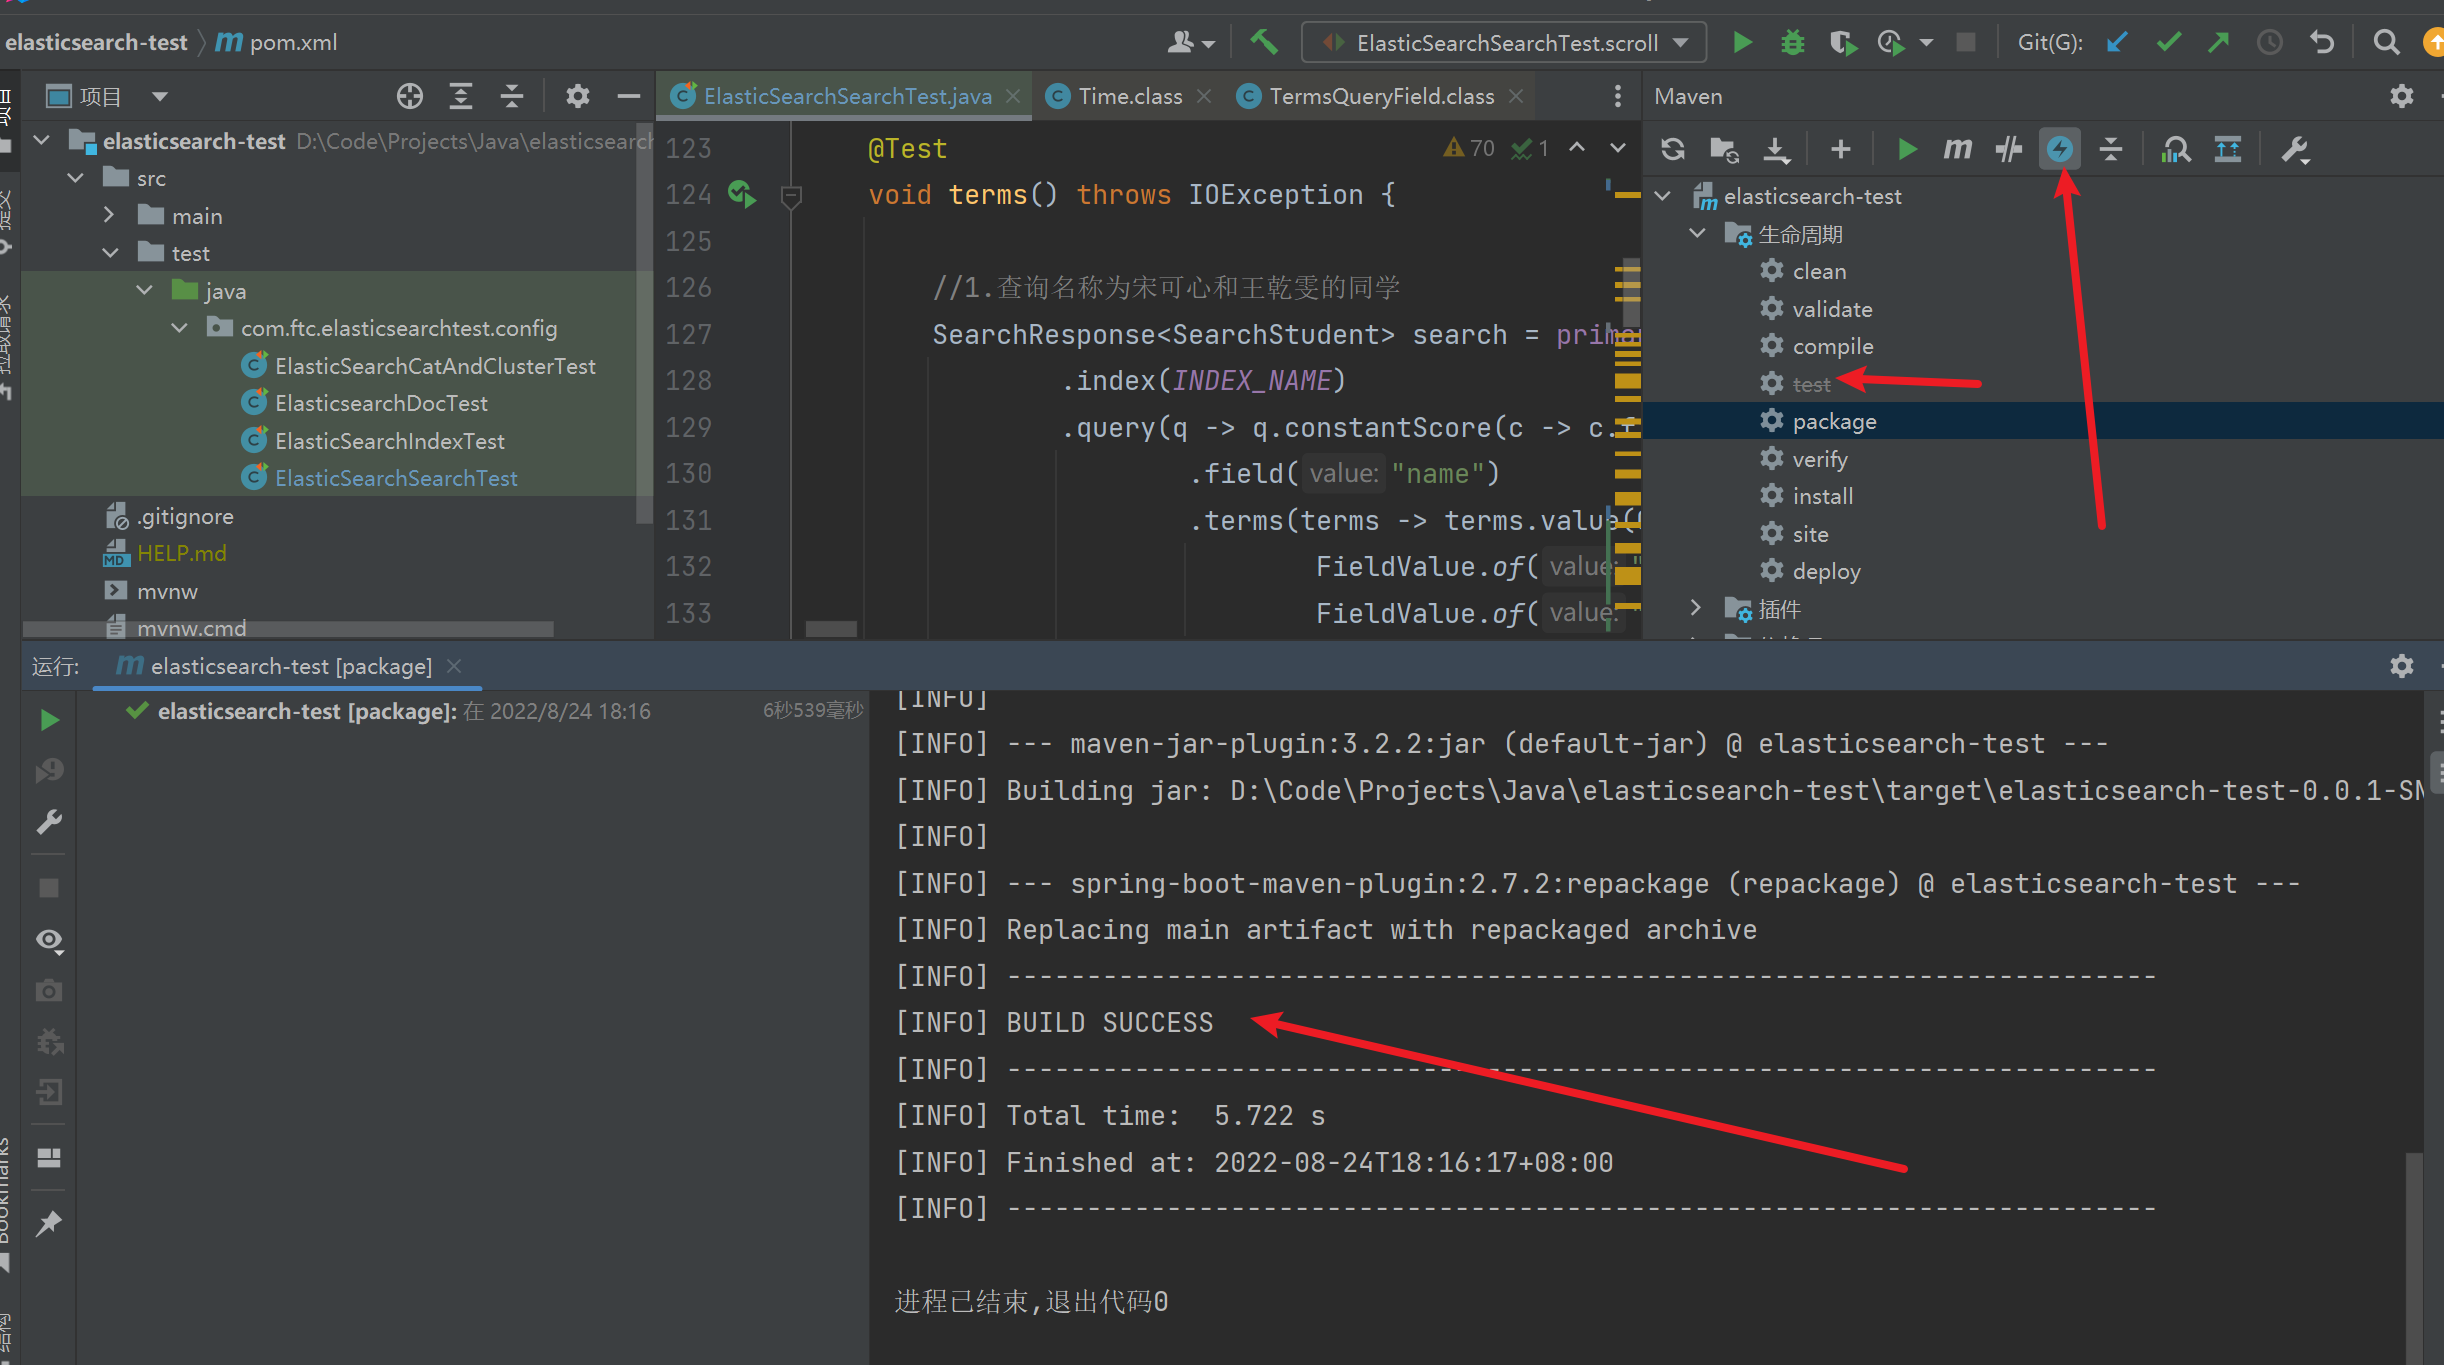
Task: Run ElasticSearchSearchTest.scroll configuration
Action: [1742, 42]
